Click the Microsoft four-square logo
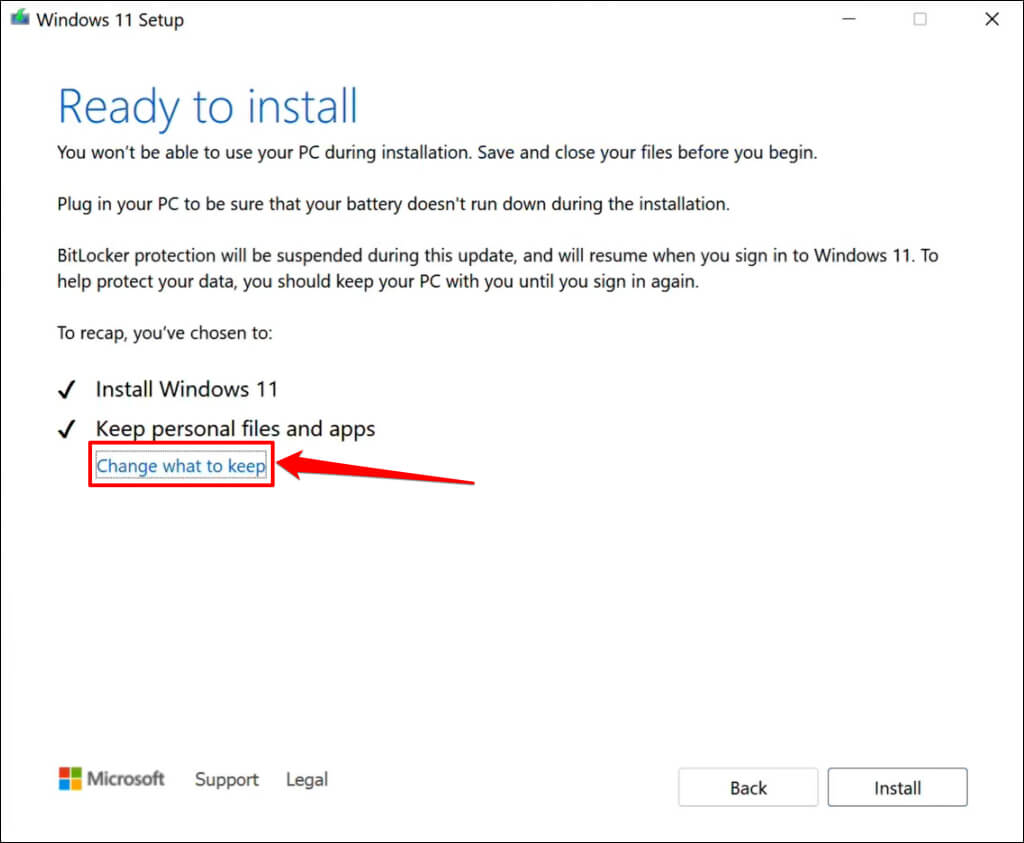1024x843 pixels. click(x=70, y=779)
